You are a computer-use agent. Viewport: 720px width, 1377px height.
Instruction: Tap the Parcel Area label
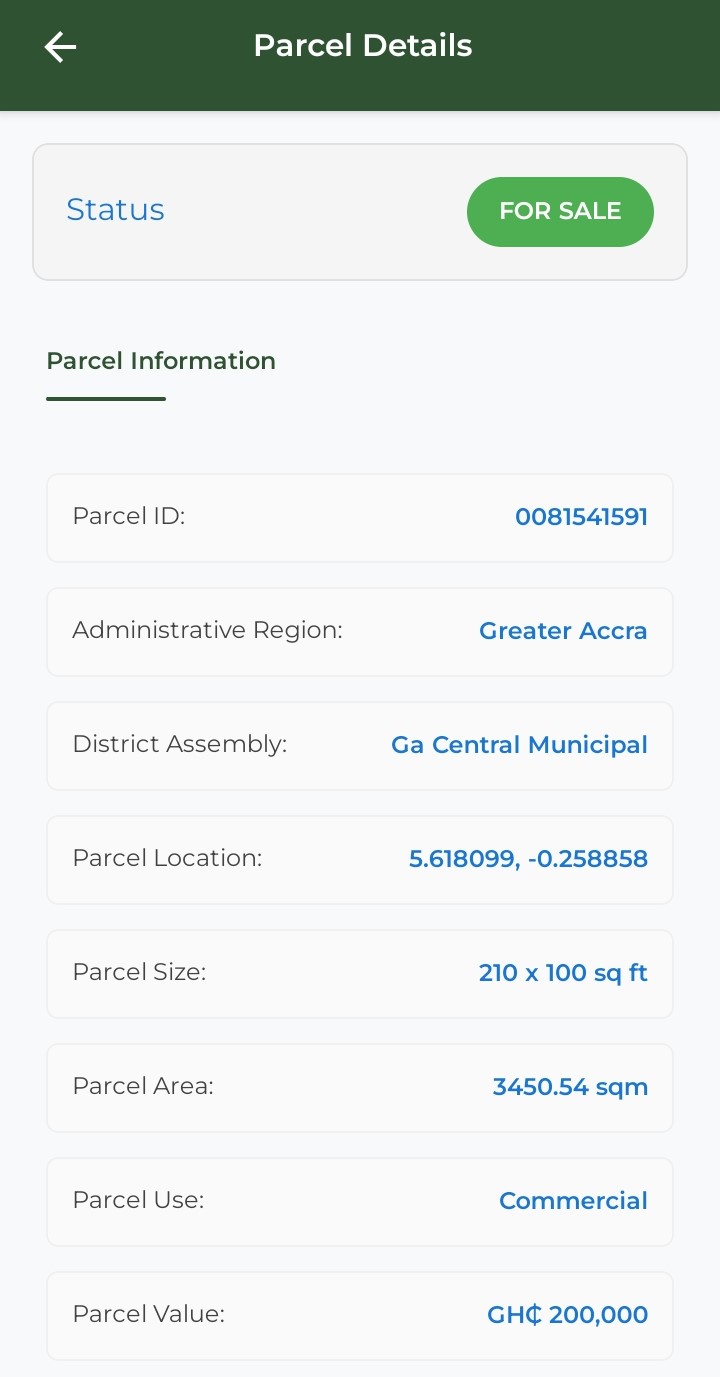pos(143,1086)
